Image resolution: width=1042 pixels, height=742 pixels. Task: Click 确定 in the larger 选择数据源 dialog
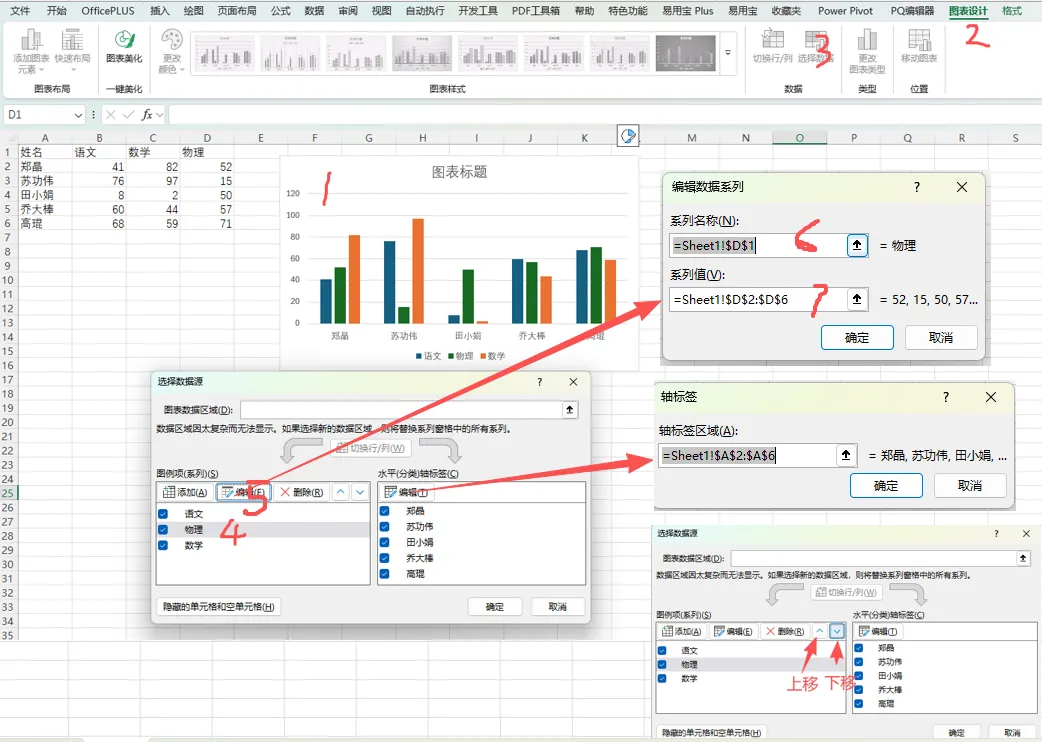494,606
